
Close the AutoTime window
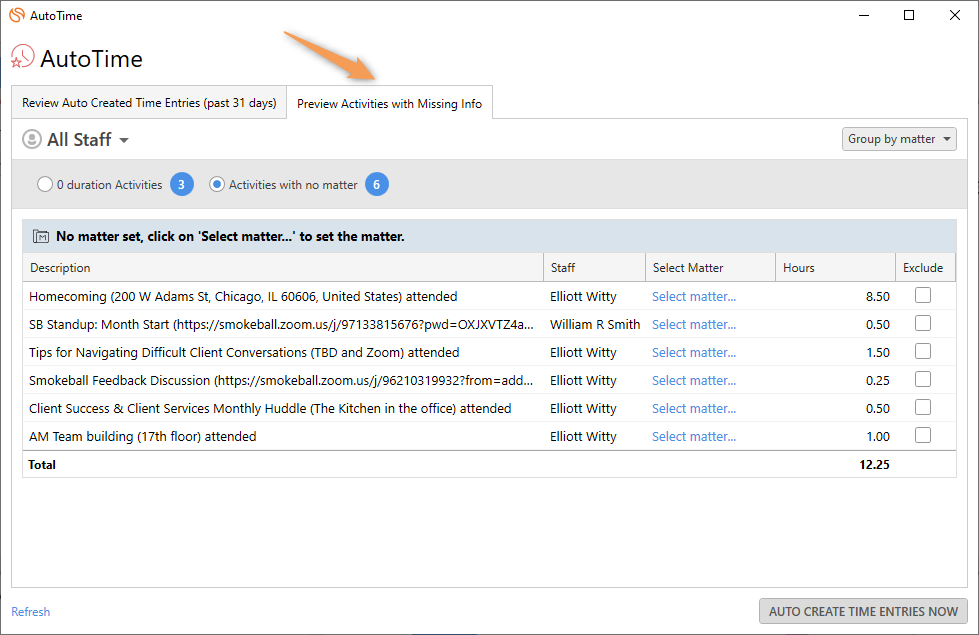[x=955, y=16]
